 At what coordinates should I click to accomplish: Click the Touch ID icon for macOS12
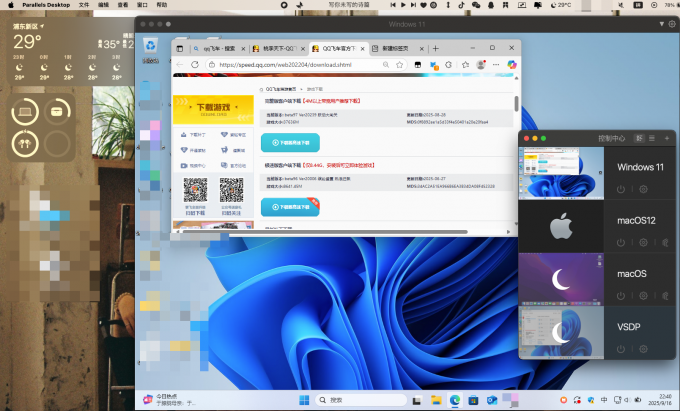665,242
